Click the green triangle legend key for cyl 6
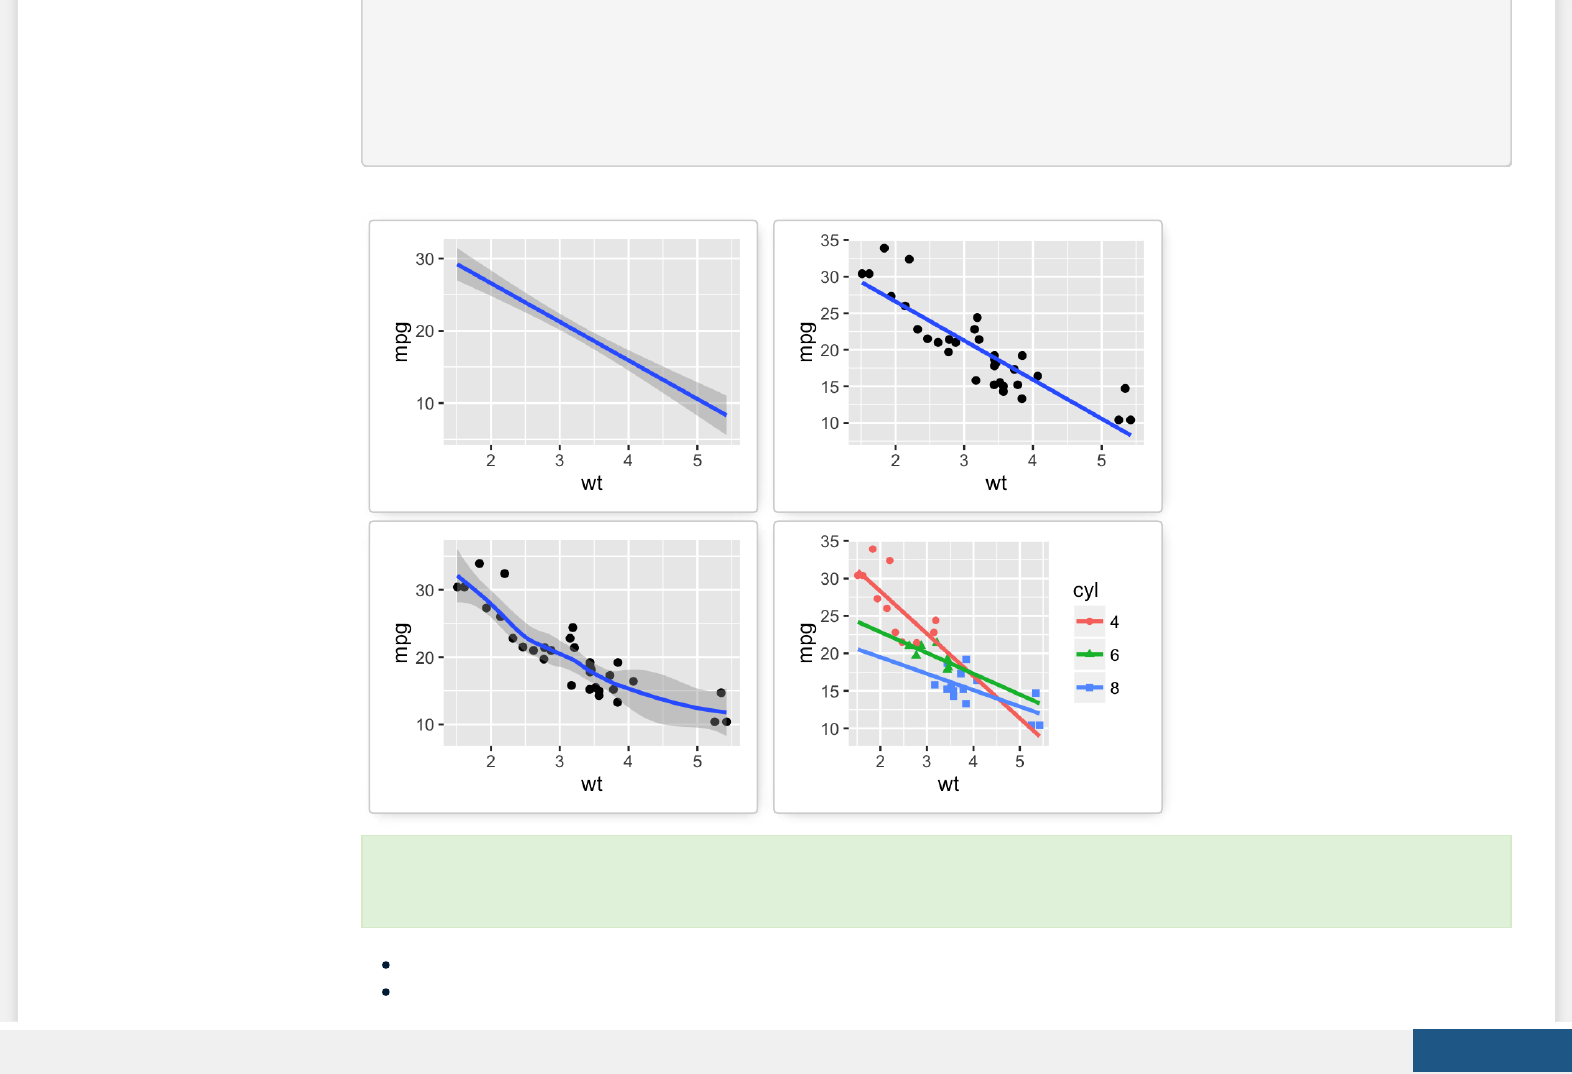 (1089, 655)
